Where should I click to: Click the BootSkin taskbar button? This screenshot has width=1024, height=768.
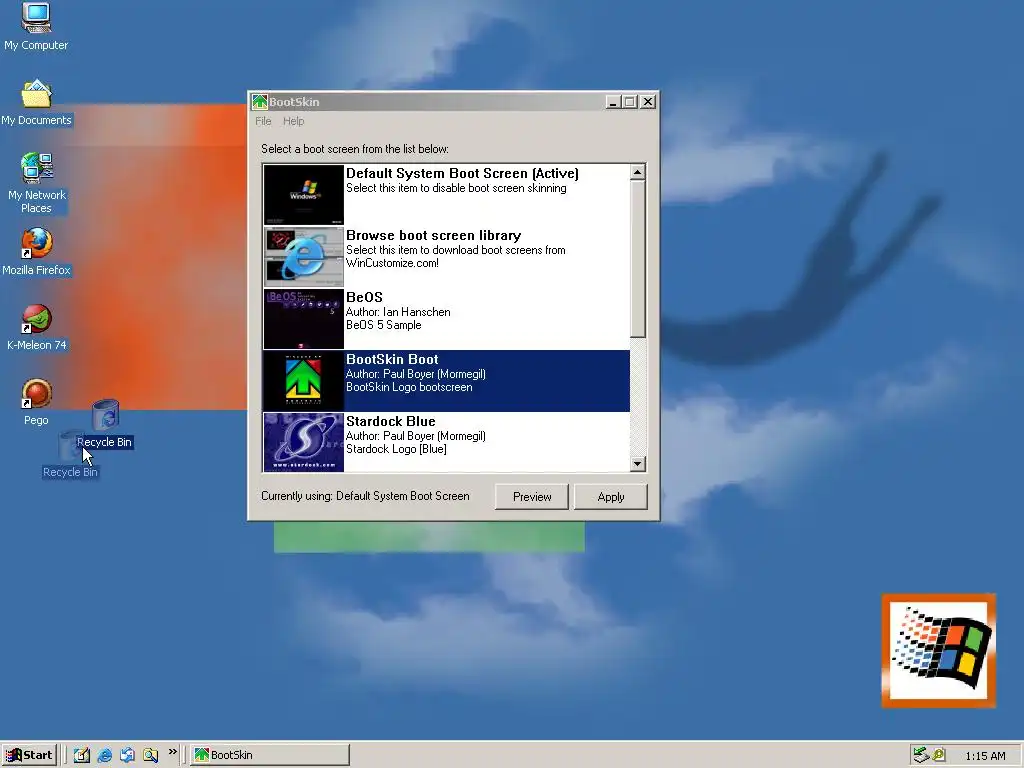tap(270, 755)
